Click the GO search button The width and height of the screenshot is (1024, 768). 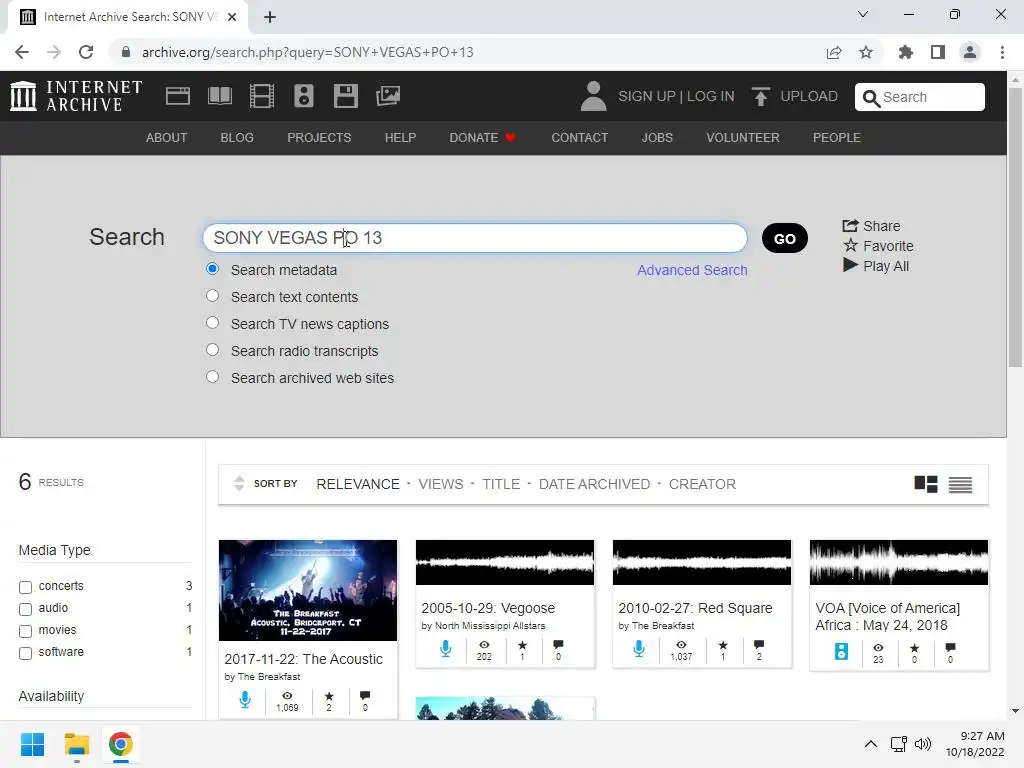point(784,238)
